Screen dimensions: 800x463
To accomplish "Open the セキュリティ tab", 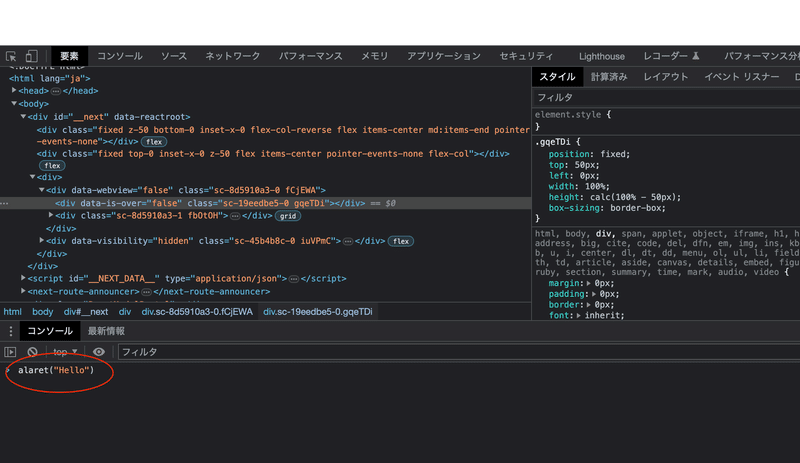I will [526, 56].
